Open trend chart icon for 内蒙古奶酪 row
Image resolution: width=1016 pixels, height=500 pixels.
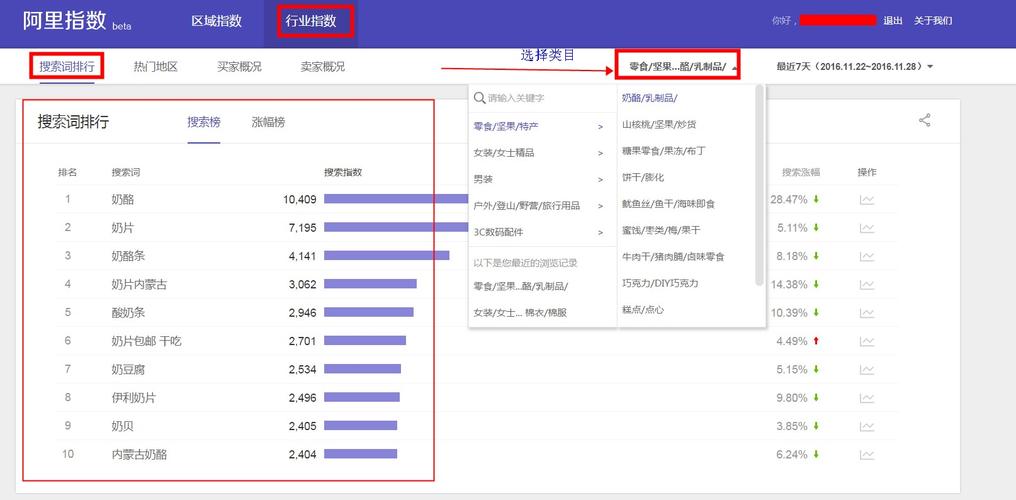866,455
